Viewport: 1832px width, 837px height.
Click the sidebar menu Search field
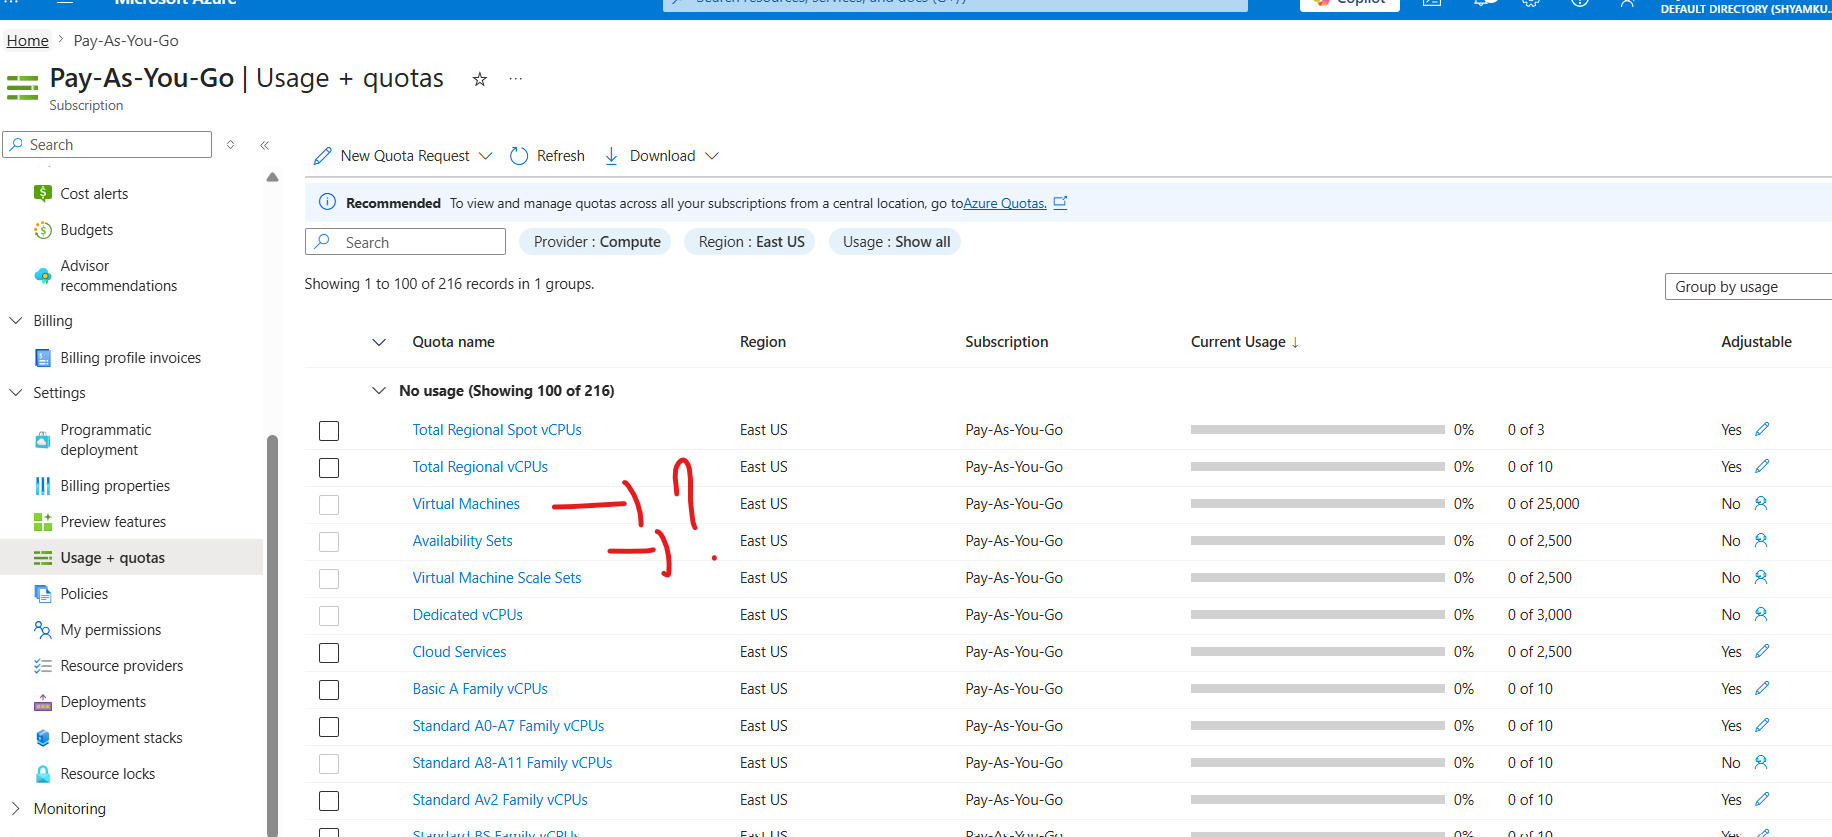[107, 145]
